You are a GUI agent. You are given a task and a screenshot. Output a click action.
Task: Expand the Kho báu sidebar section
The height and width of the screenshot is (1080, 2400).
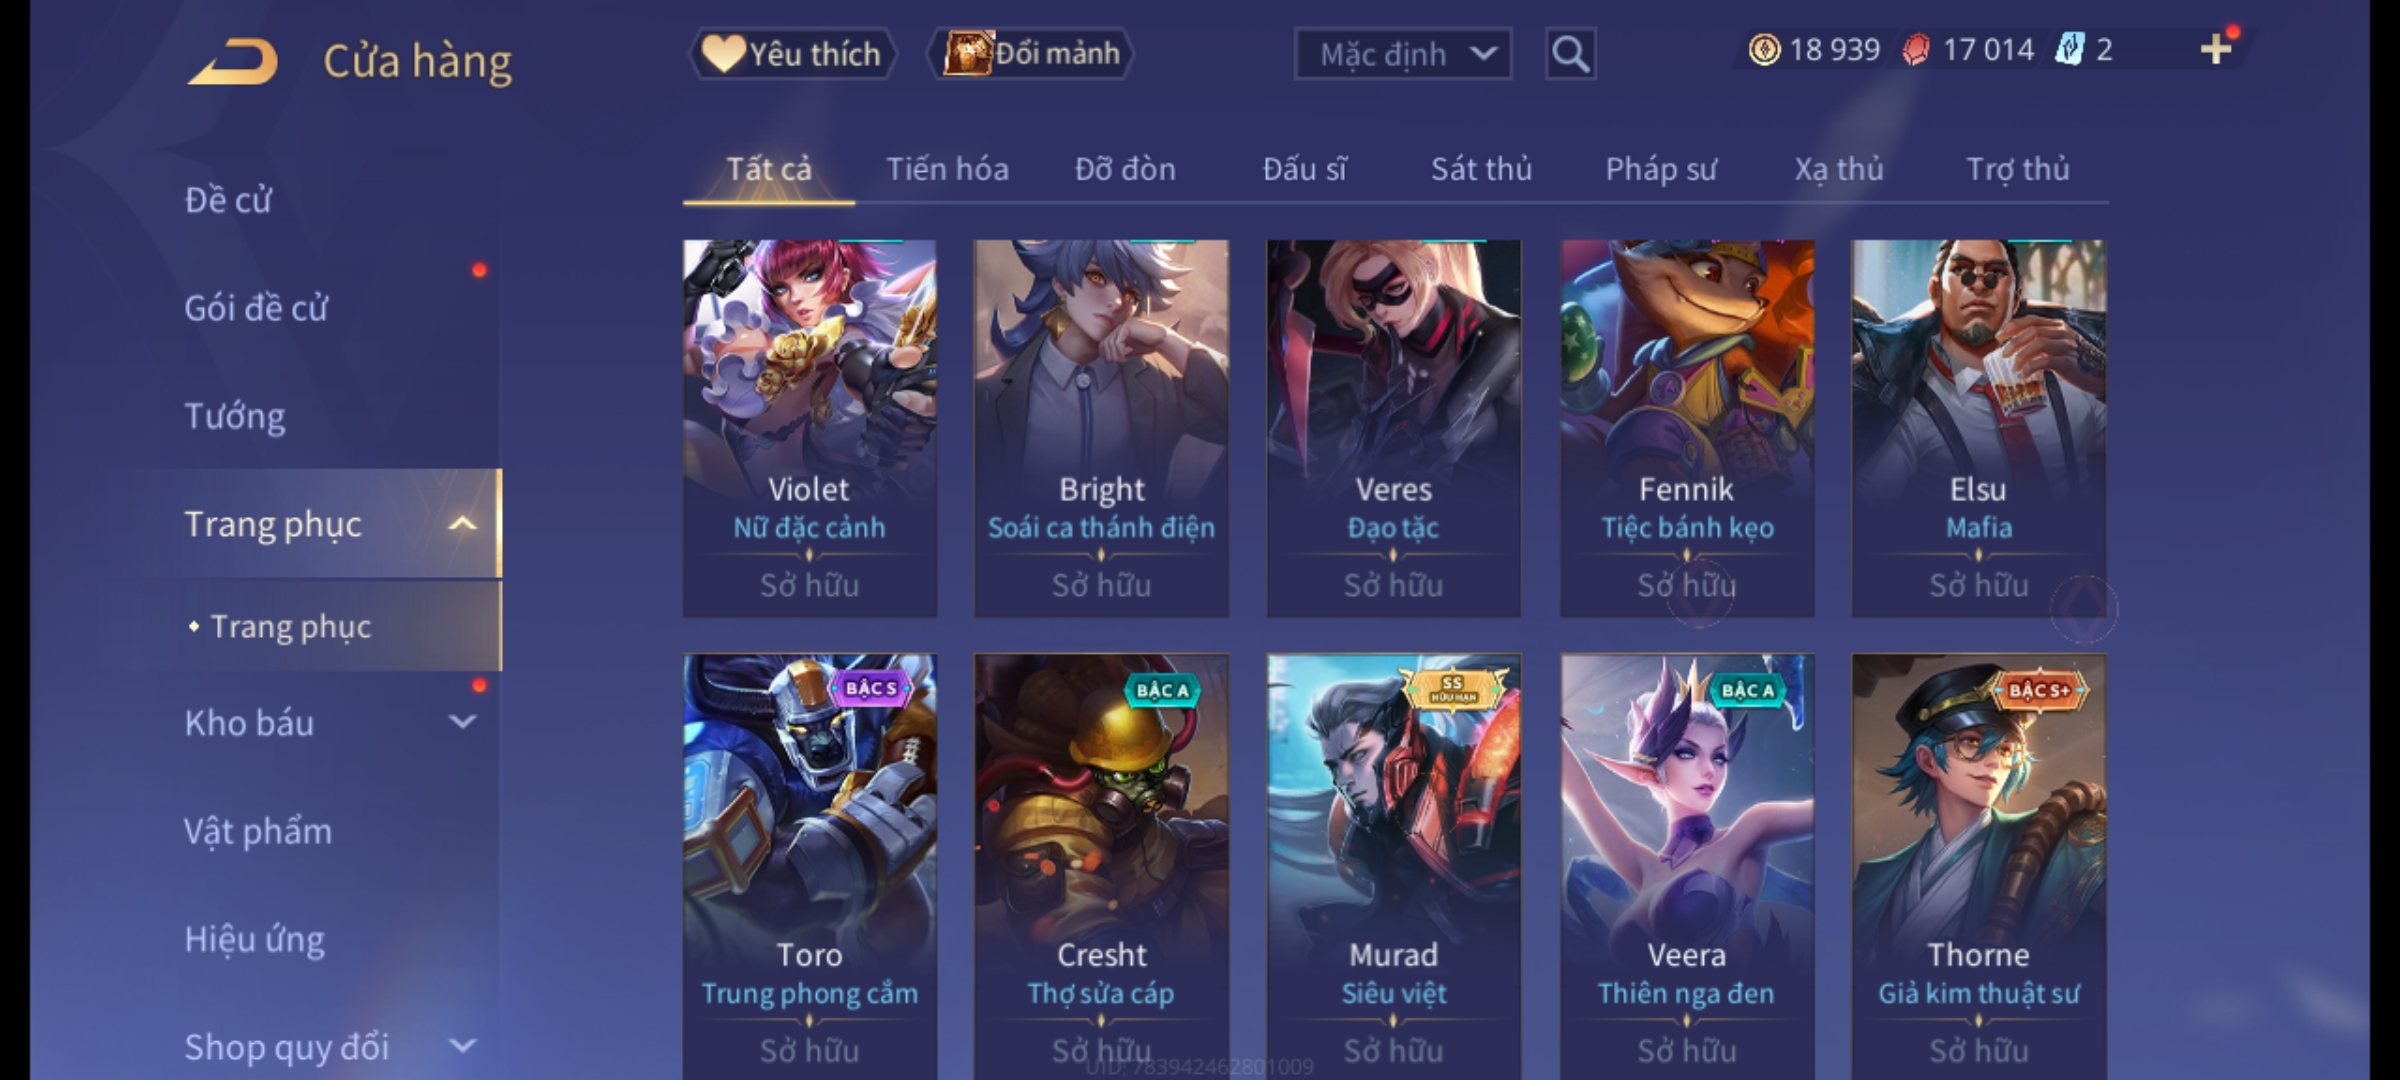(462, 721)
